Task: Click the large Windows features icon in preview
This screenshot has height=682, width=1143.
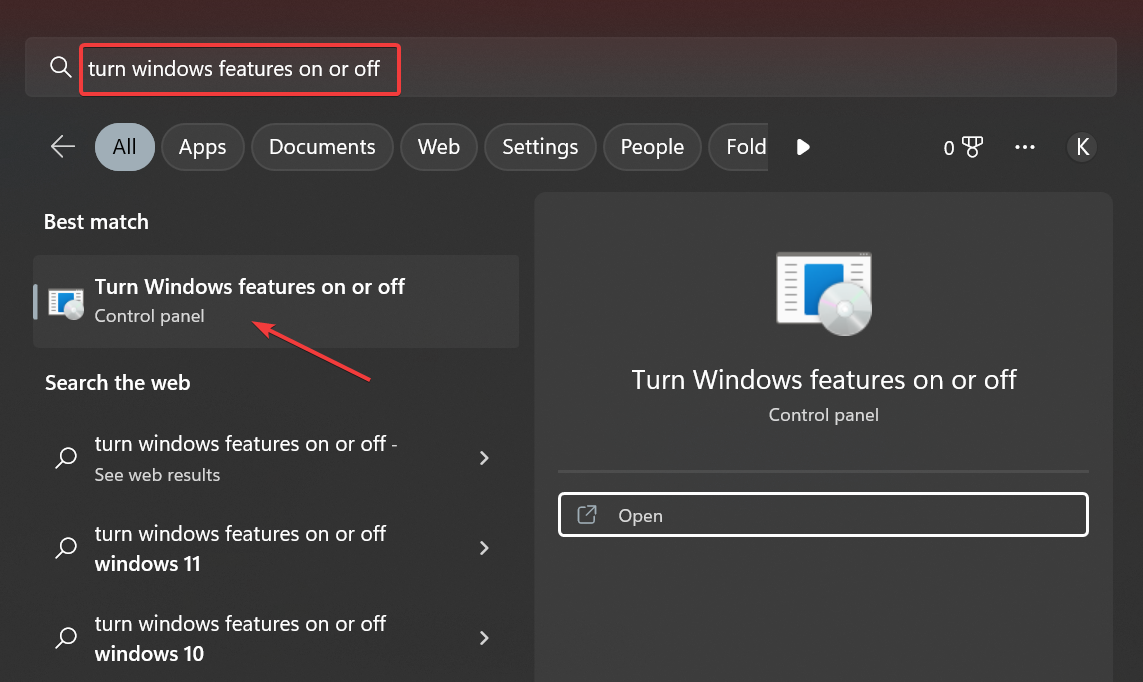Action: point(824,294)
